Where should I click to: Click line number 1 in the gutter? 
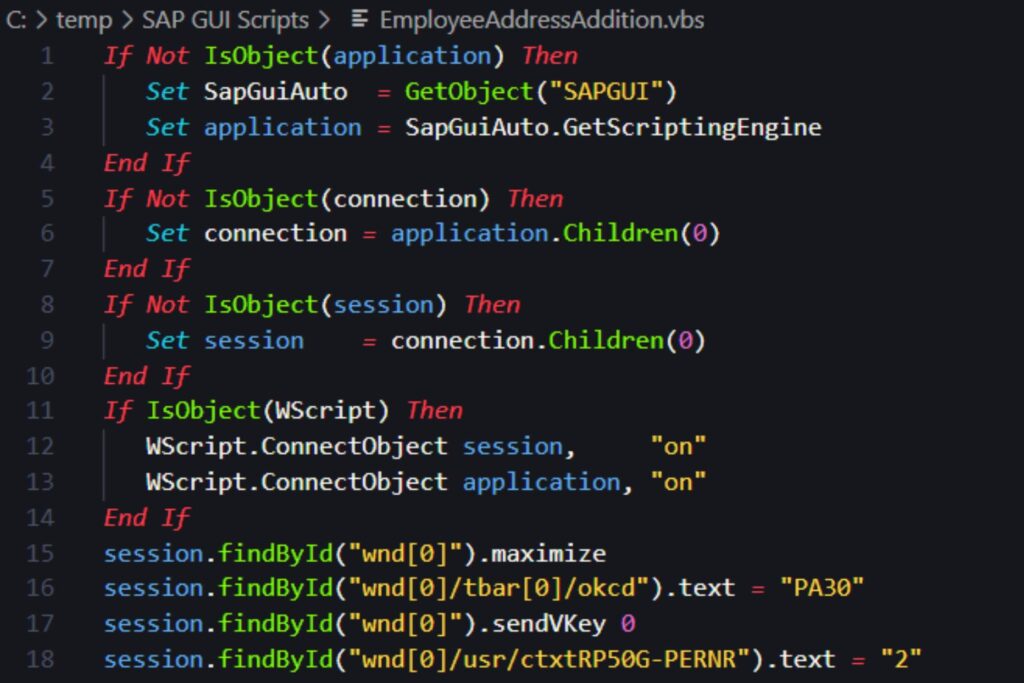tap(48, 55)
